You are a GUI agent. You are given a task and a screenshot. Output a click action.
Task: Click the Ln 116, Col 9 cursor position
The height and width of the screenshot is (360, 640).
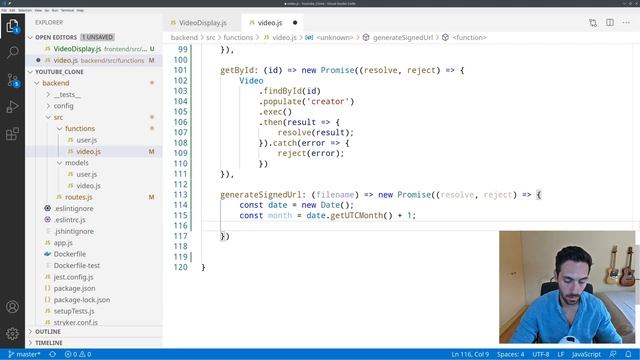coord(470,354)
